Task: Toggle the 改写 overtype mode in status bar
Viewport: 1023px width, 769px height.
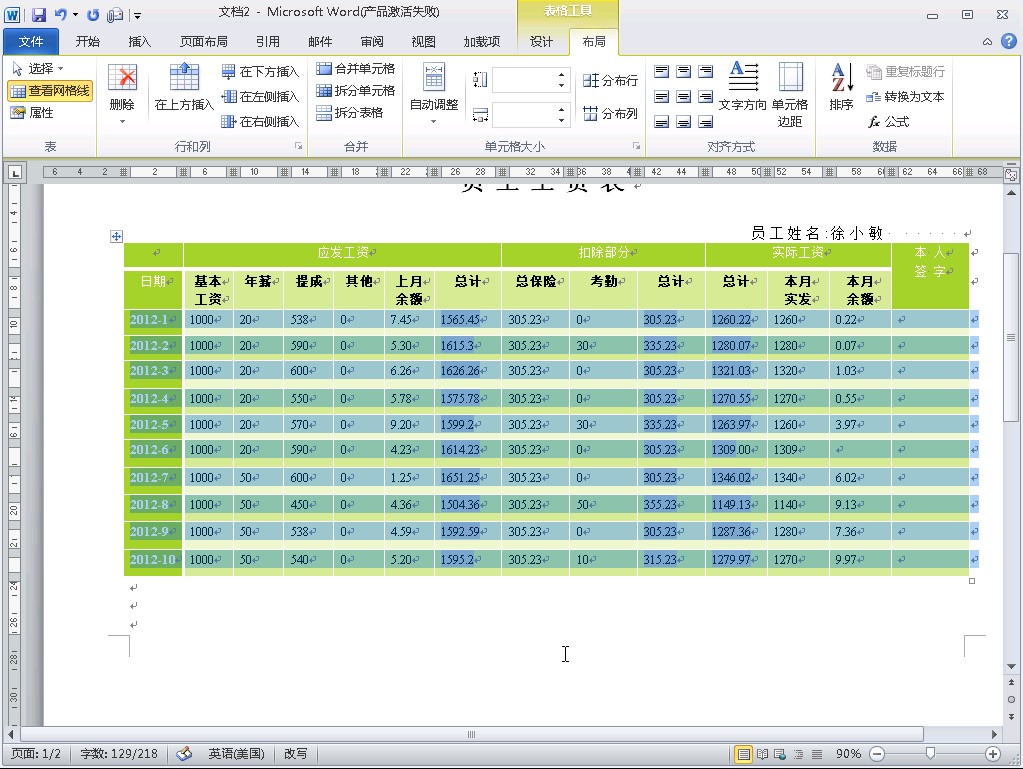Action: coord(296,754)
